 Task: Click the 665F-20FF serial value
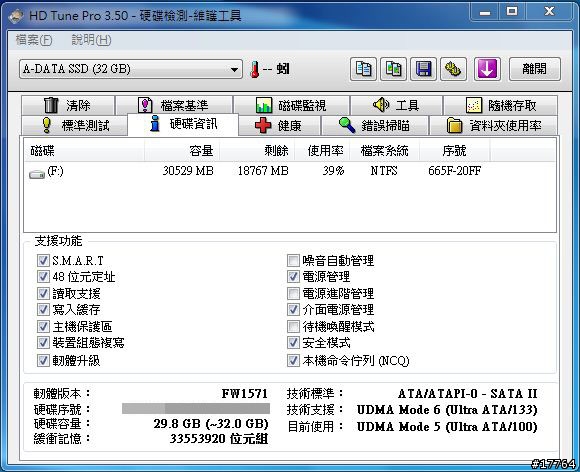coord(455,171)
